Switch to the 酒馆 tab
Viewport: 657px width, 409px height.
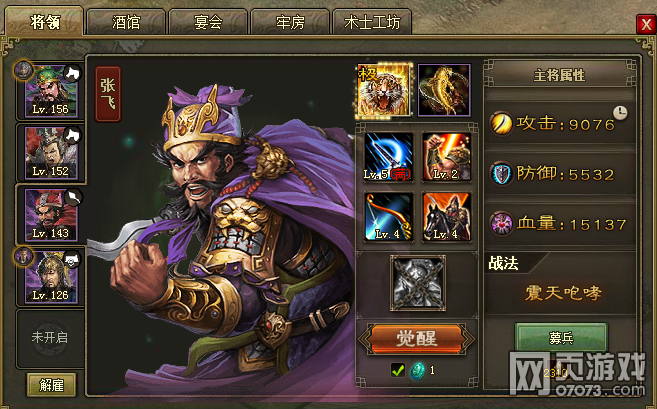coord(126,22)
